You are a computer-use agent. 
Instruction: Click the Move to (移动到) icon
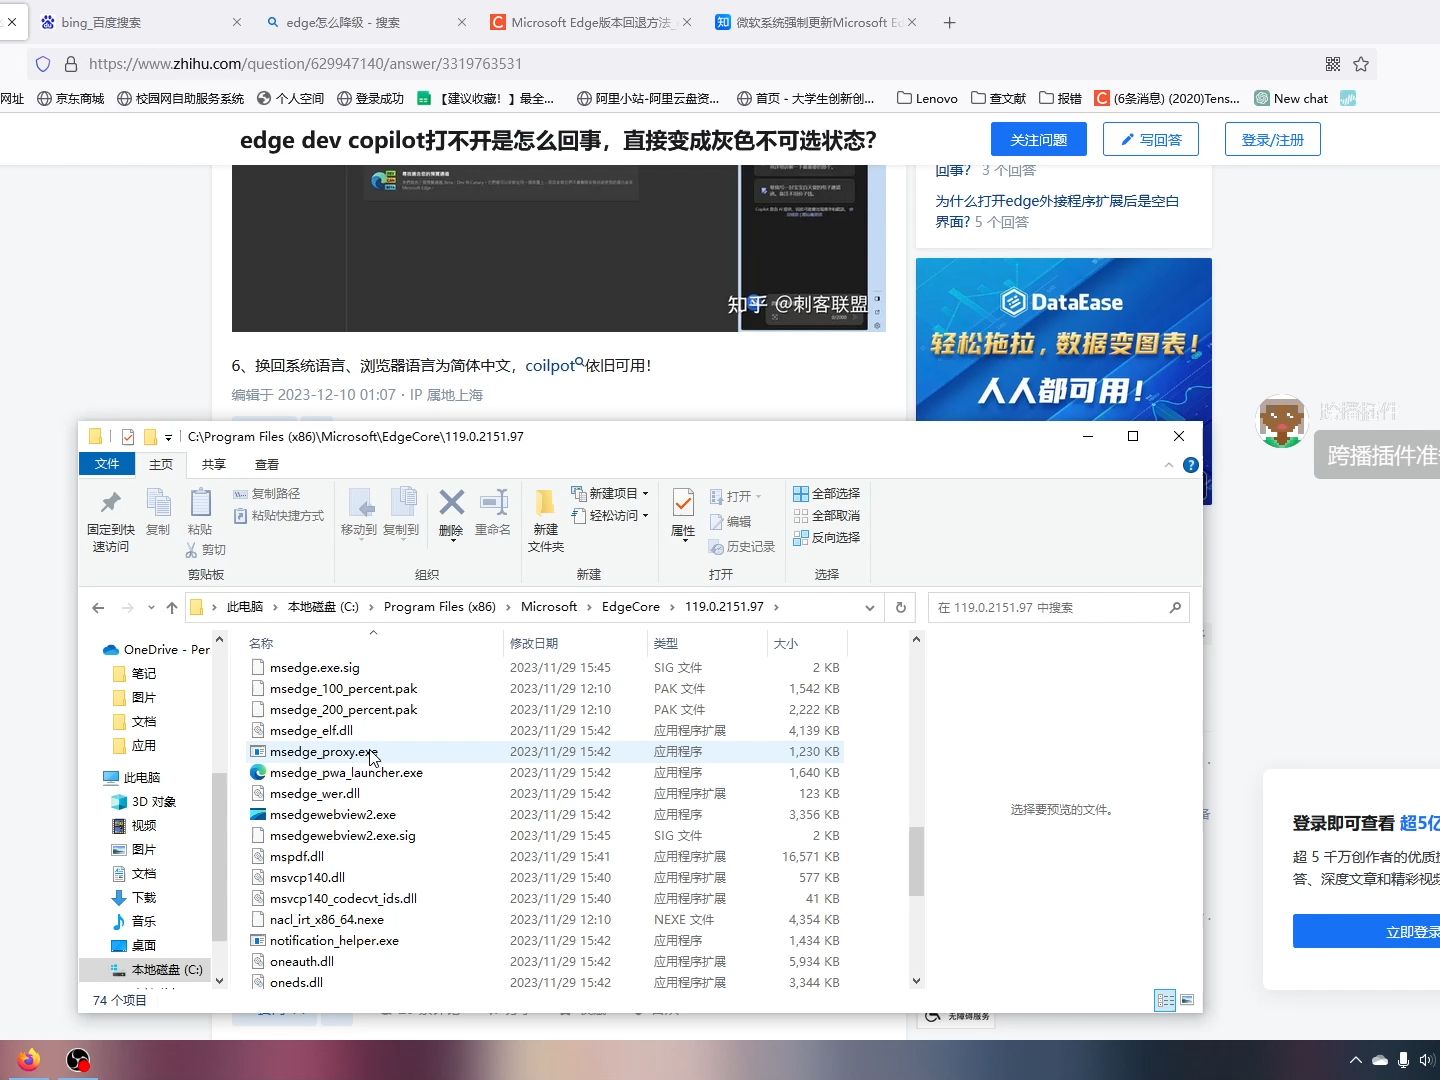tap(359, 502)
